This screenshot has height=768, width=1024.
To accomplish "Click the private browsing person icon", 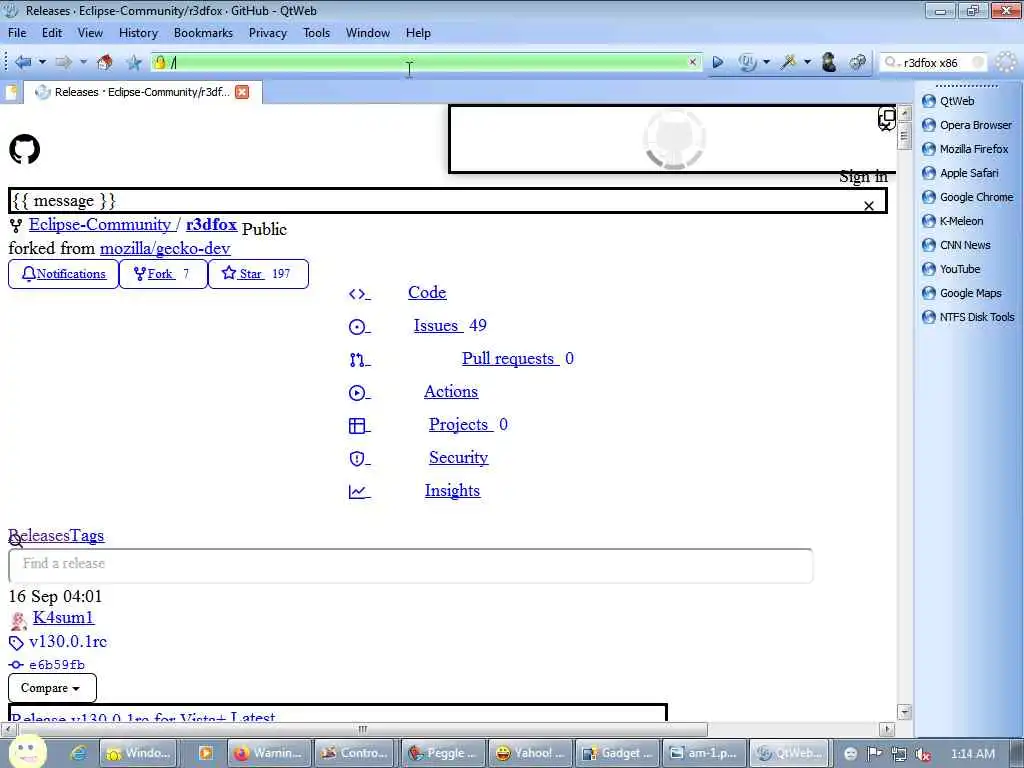I will click(x=829, y=62).
